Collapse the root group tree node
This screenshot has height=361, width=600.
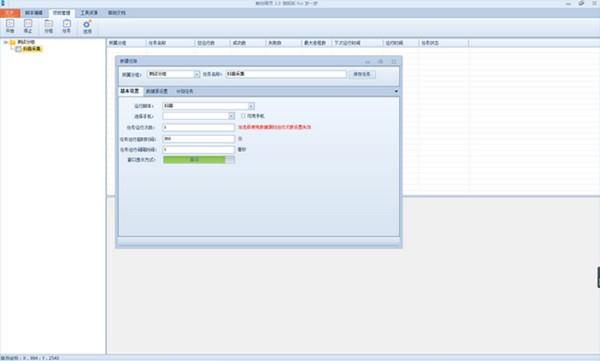pyautogui.click(x=6, y=42)
